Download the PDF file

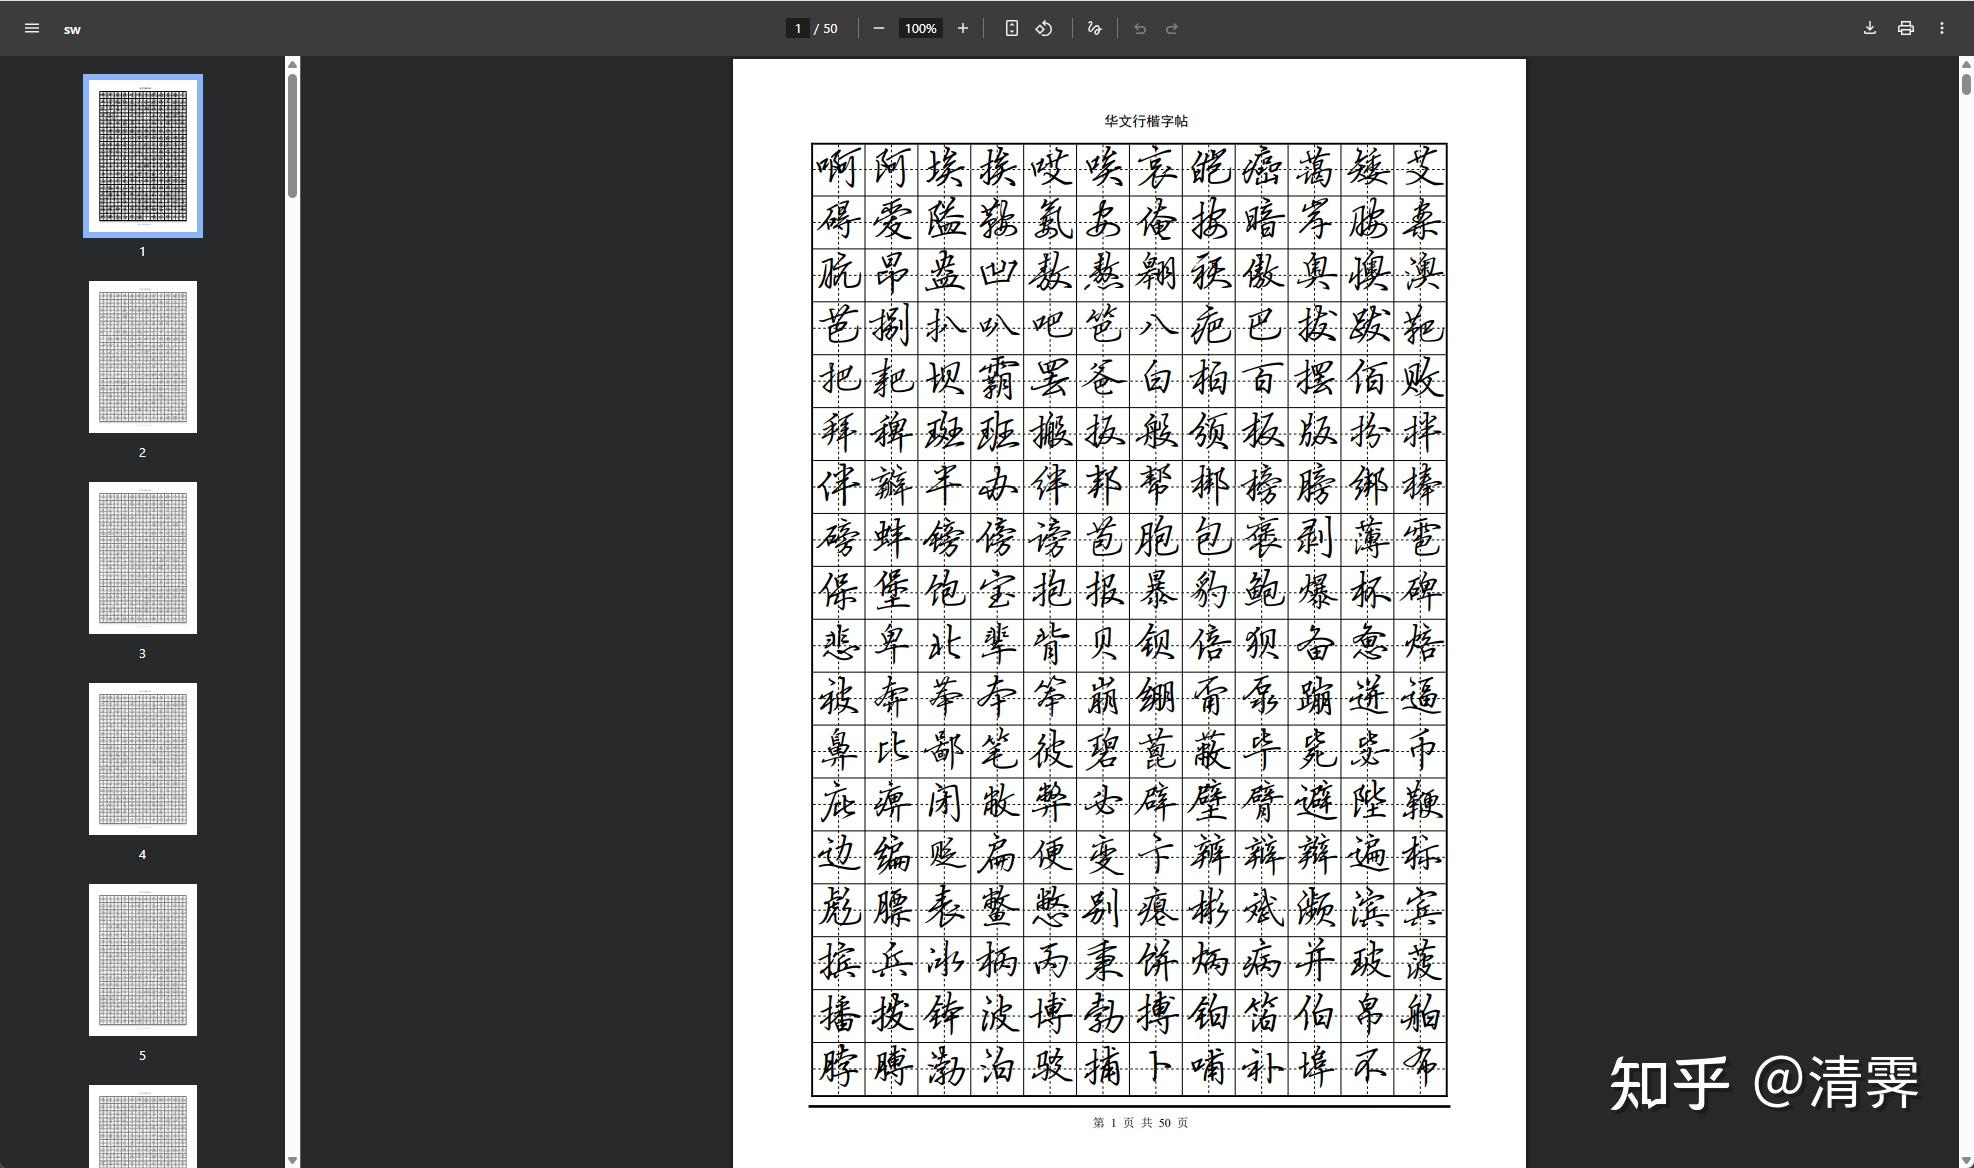tap(1870, 28)
